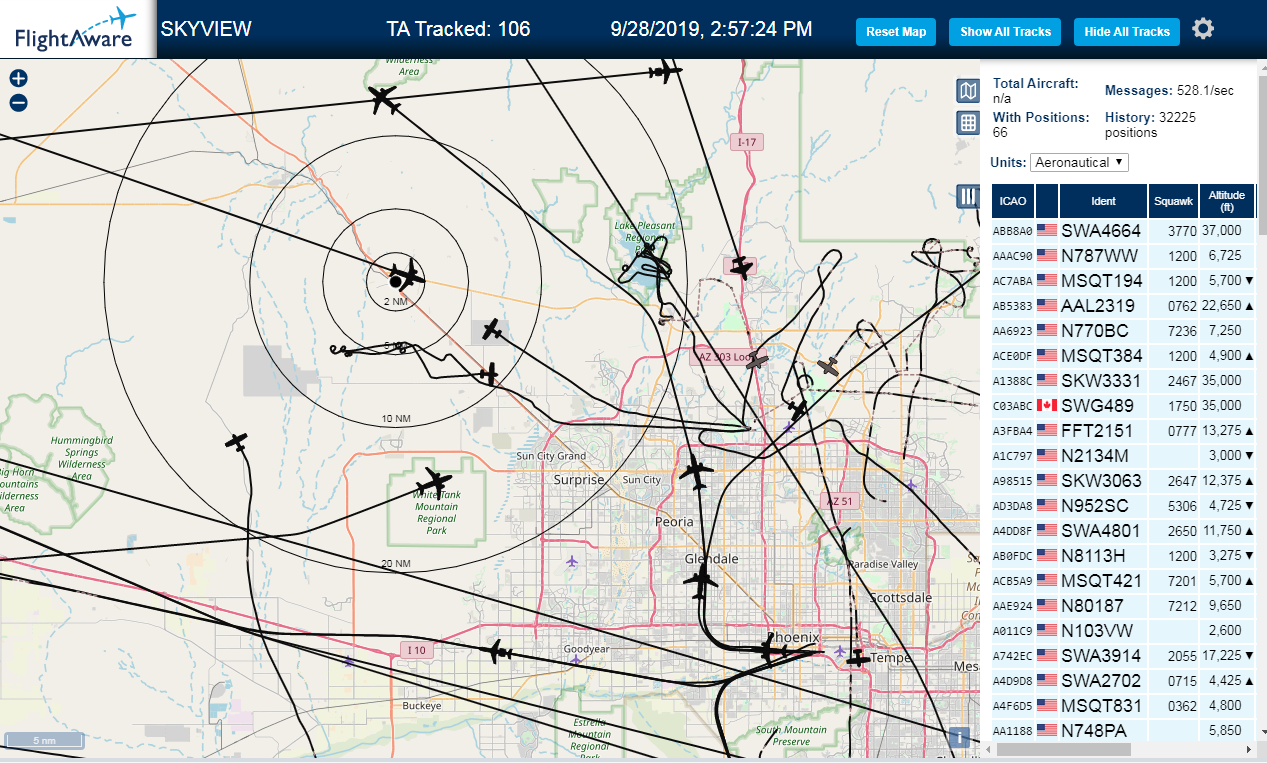Viewport: 1267px width, 763px height.
Task: Select brown aircraft beside AZ 303 Loop label
Action: [x=757, y=359]
